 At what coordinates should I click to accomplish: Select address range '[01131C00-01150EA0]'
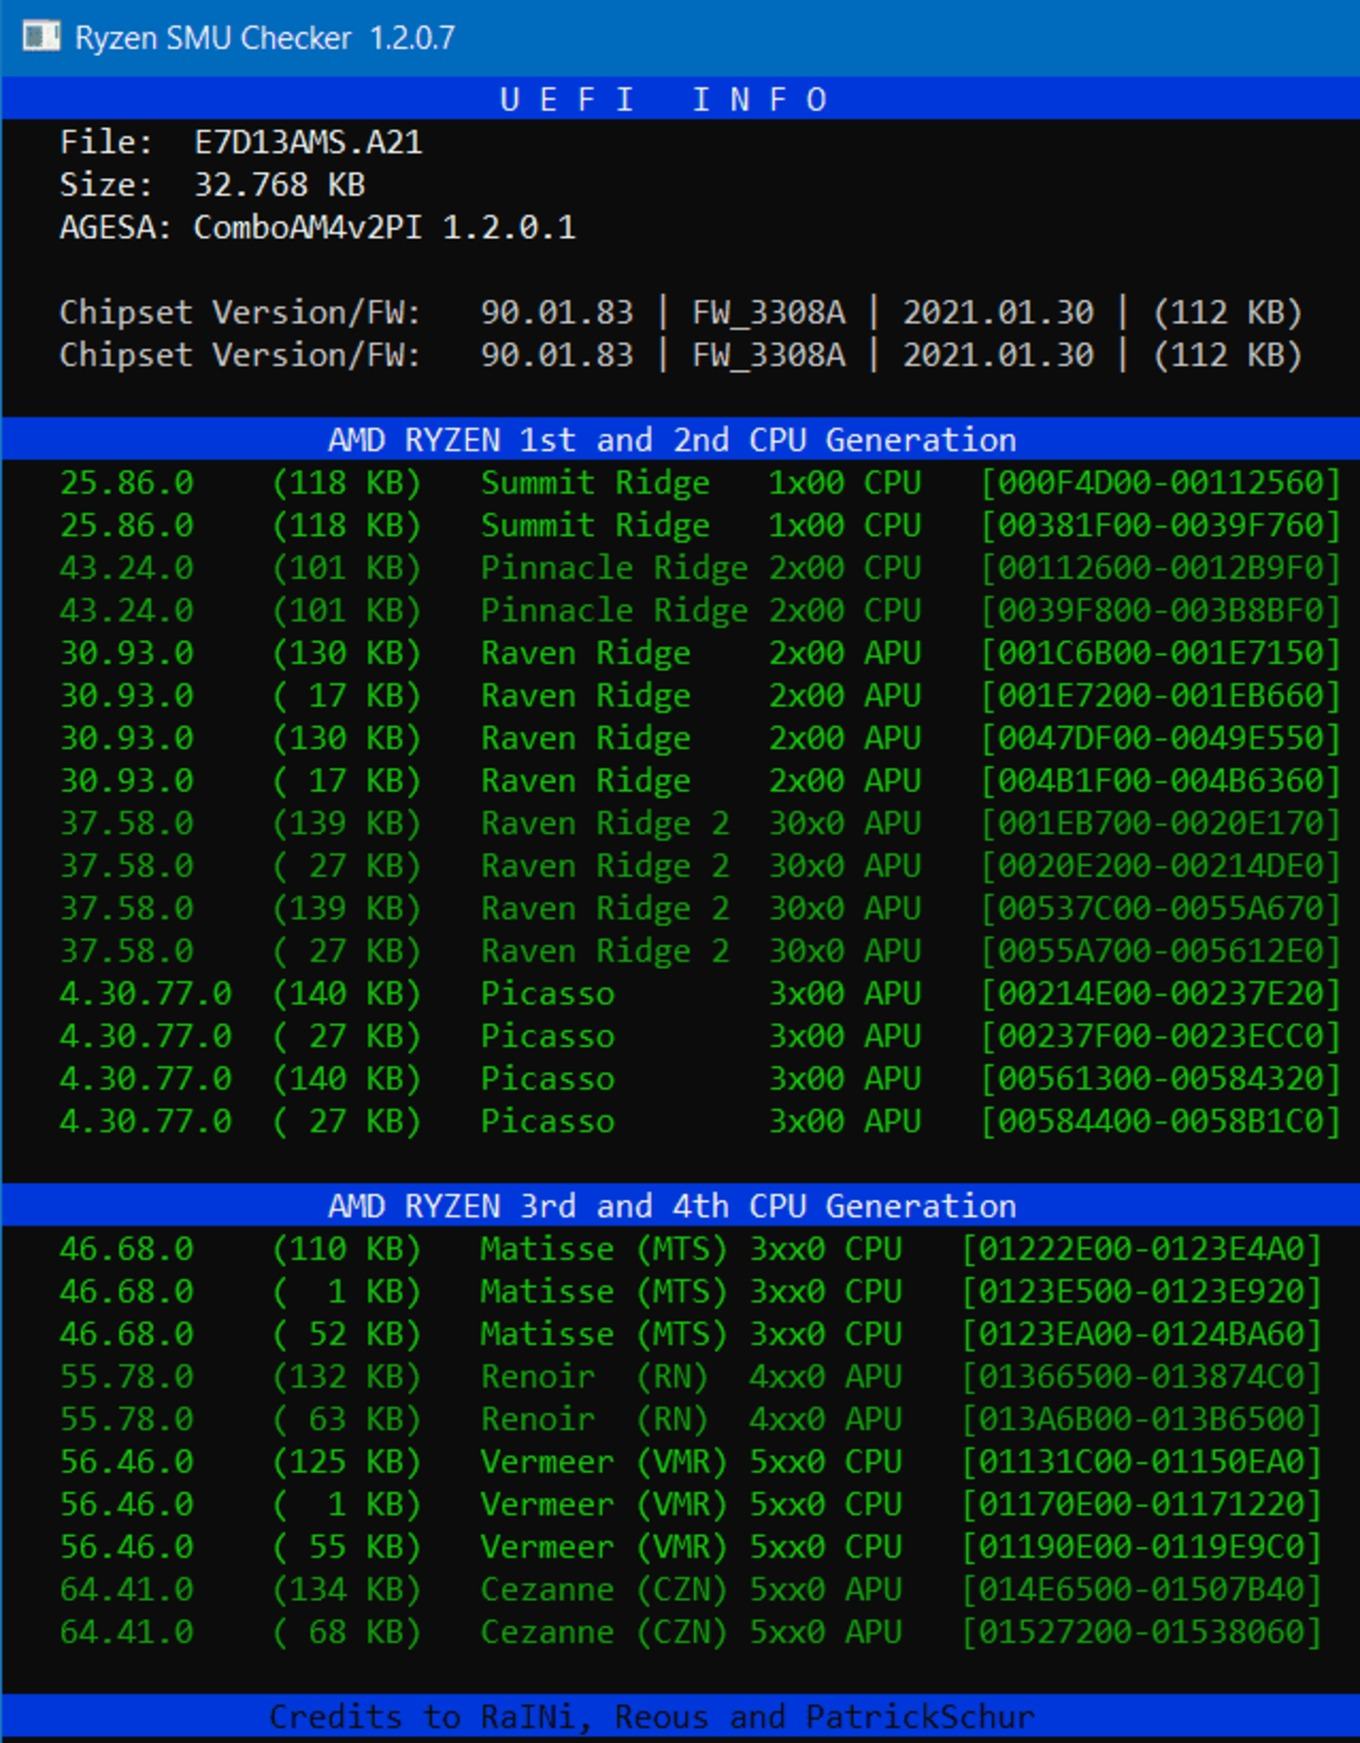[1141, 1461]
